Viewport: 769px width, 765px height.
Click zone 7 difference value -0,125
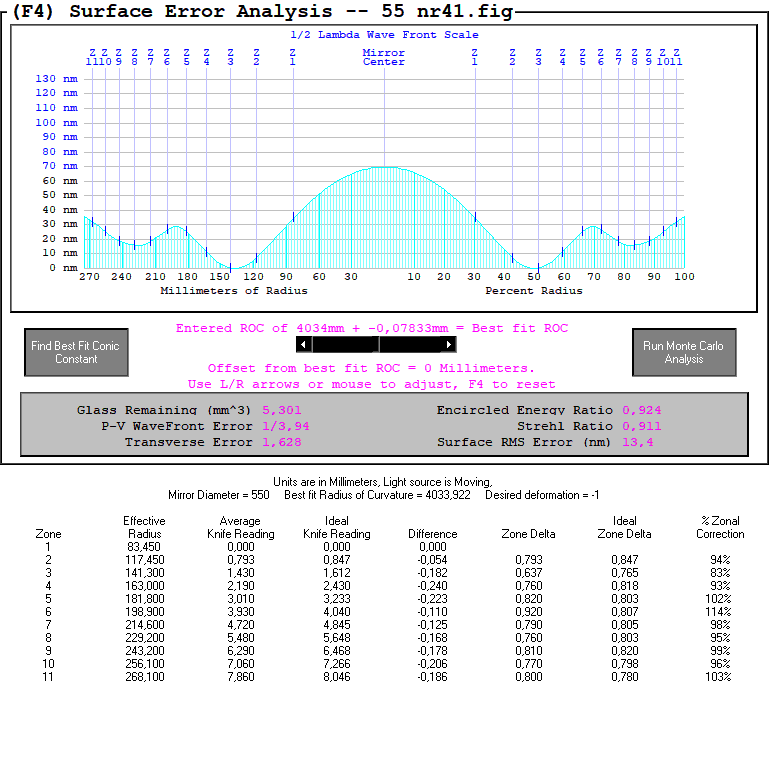pos(432,625)
